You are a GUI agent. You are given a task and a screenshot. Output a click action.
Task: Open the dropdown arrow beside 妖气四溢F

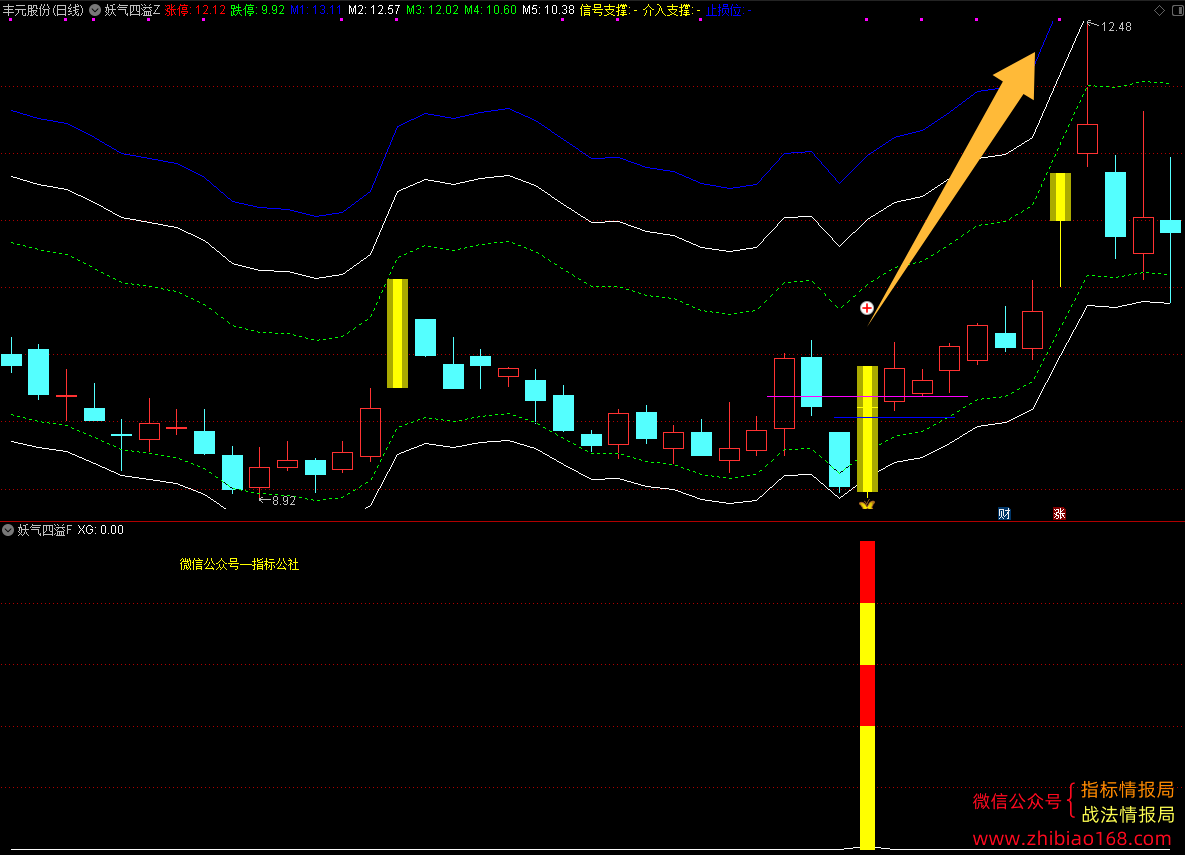pyautogui.click(x=8, y=530)
